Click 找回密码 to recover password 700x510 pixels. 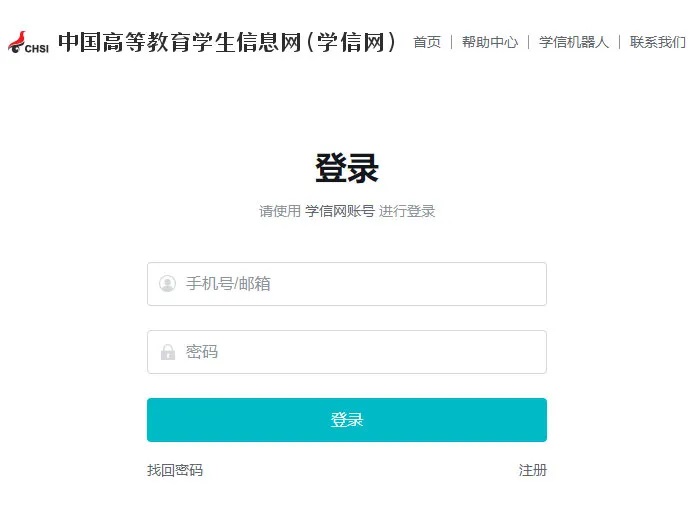point(175,470)
